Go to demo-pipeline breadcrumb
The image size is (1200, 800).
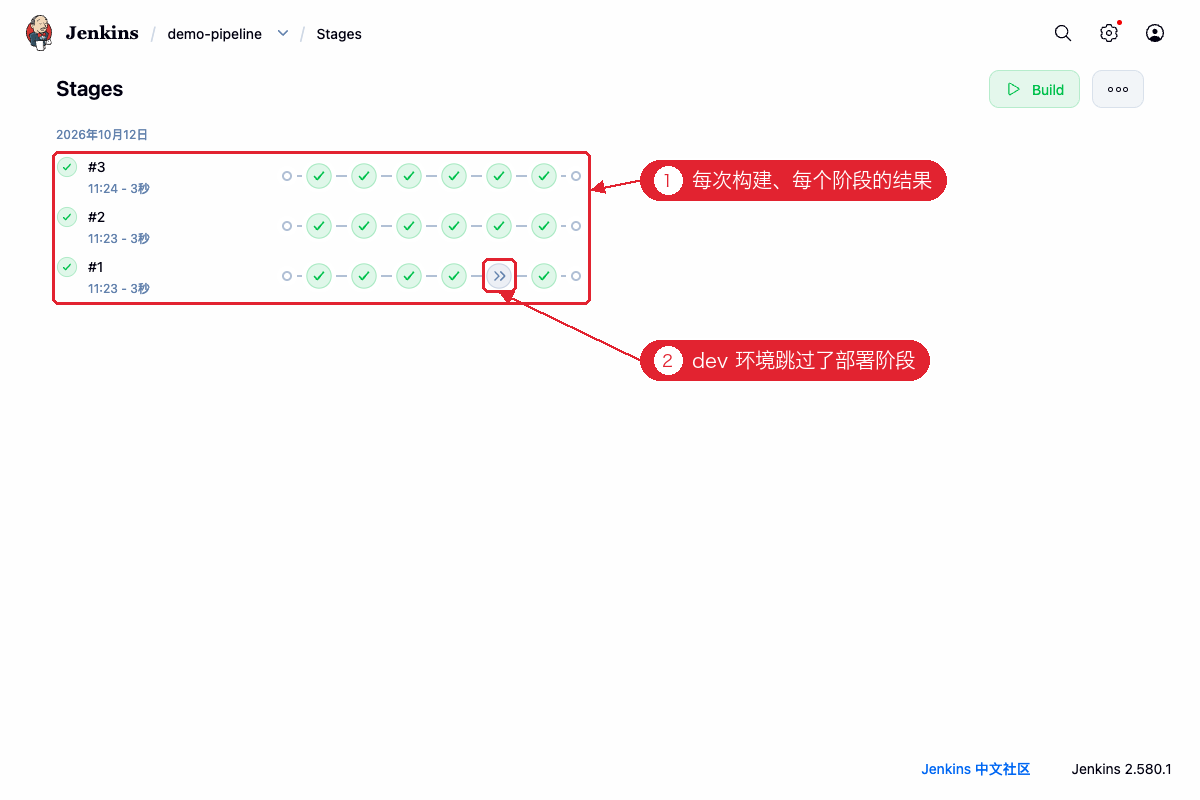coord(215,34)
